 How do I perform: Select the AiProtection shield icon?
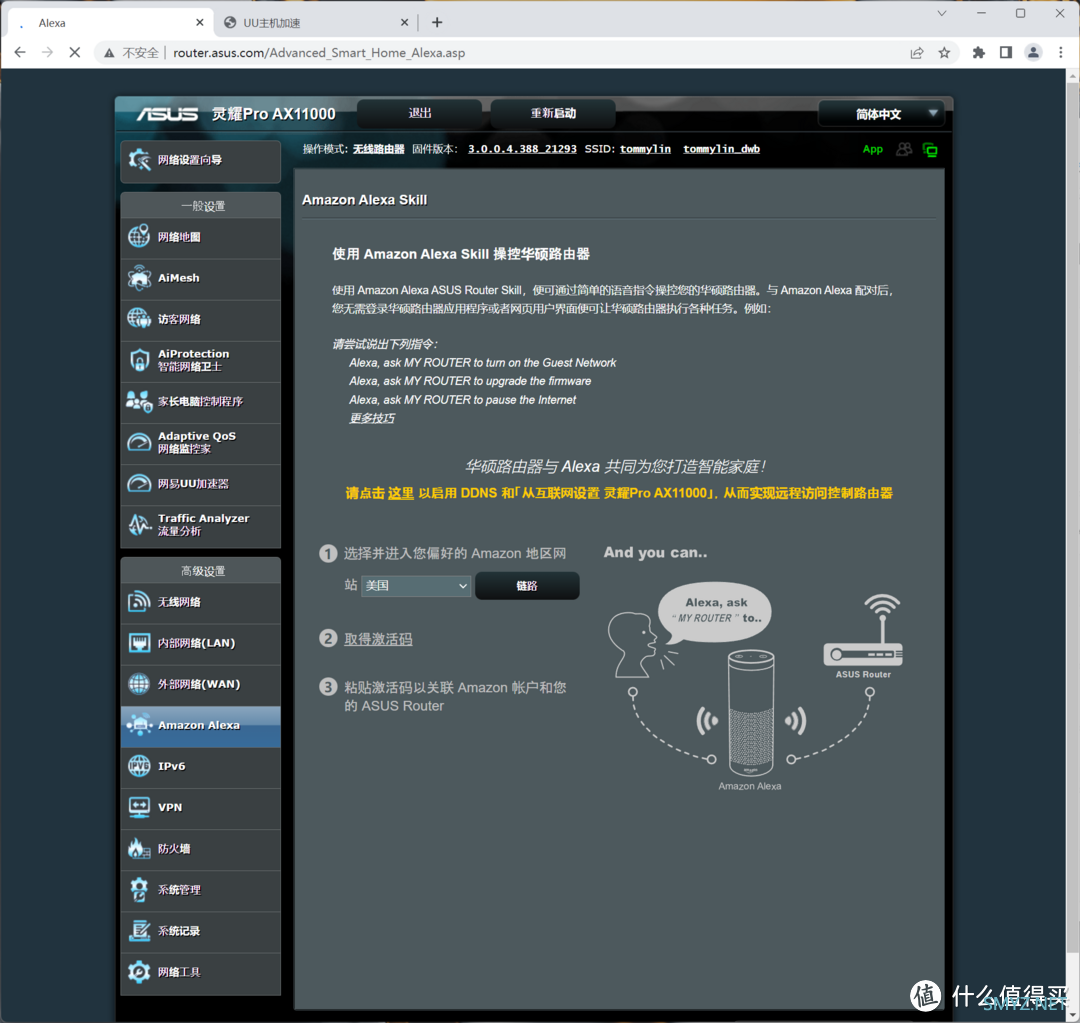tap(139, 360)
